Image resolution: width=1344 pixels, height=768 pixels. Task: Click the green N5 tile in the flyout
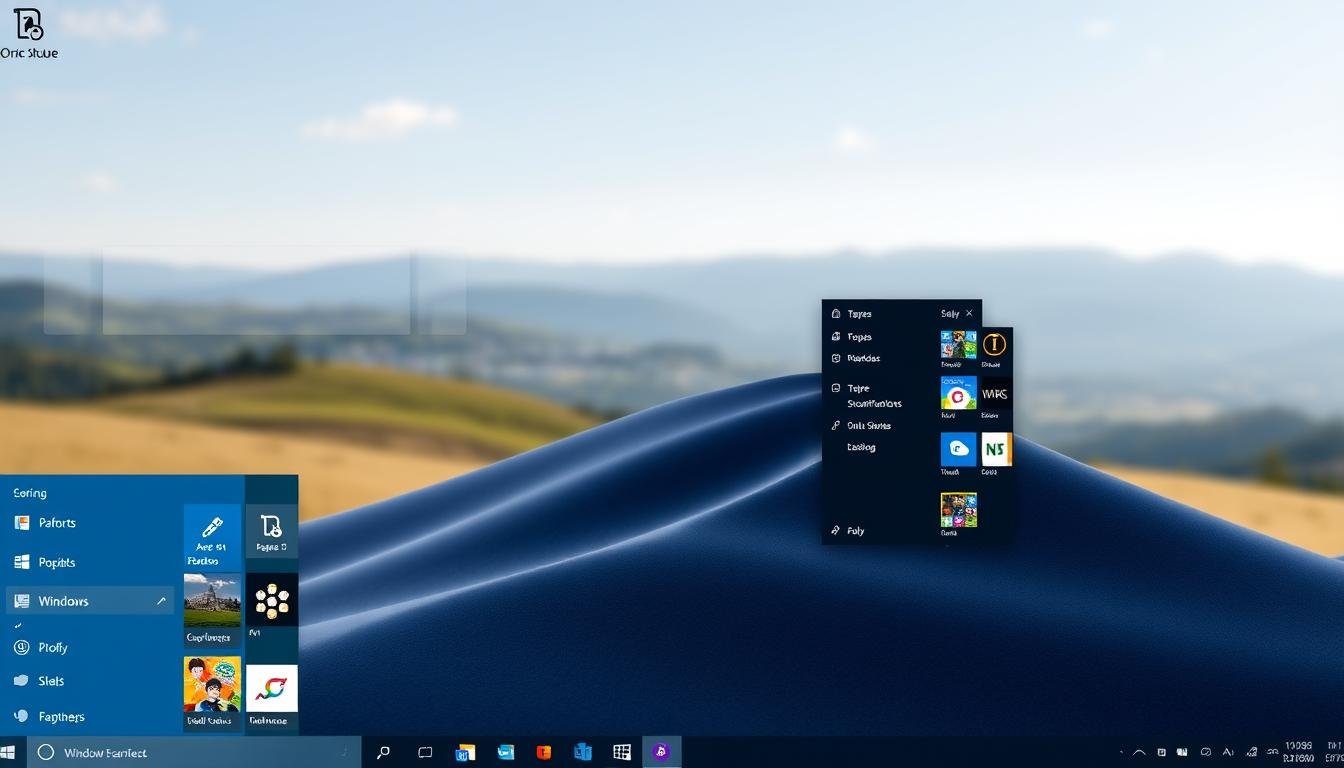[994, 449]
